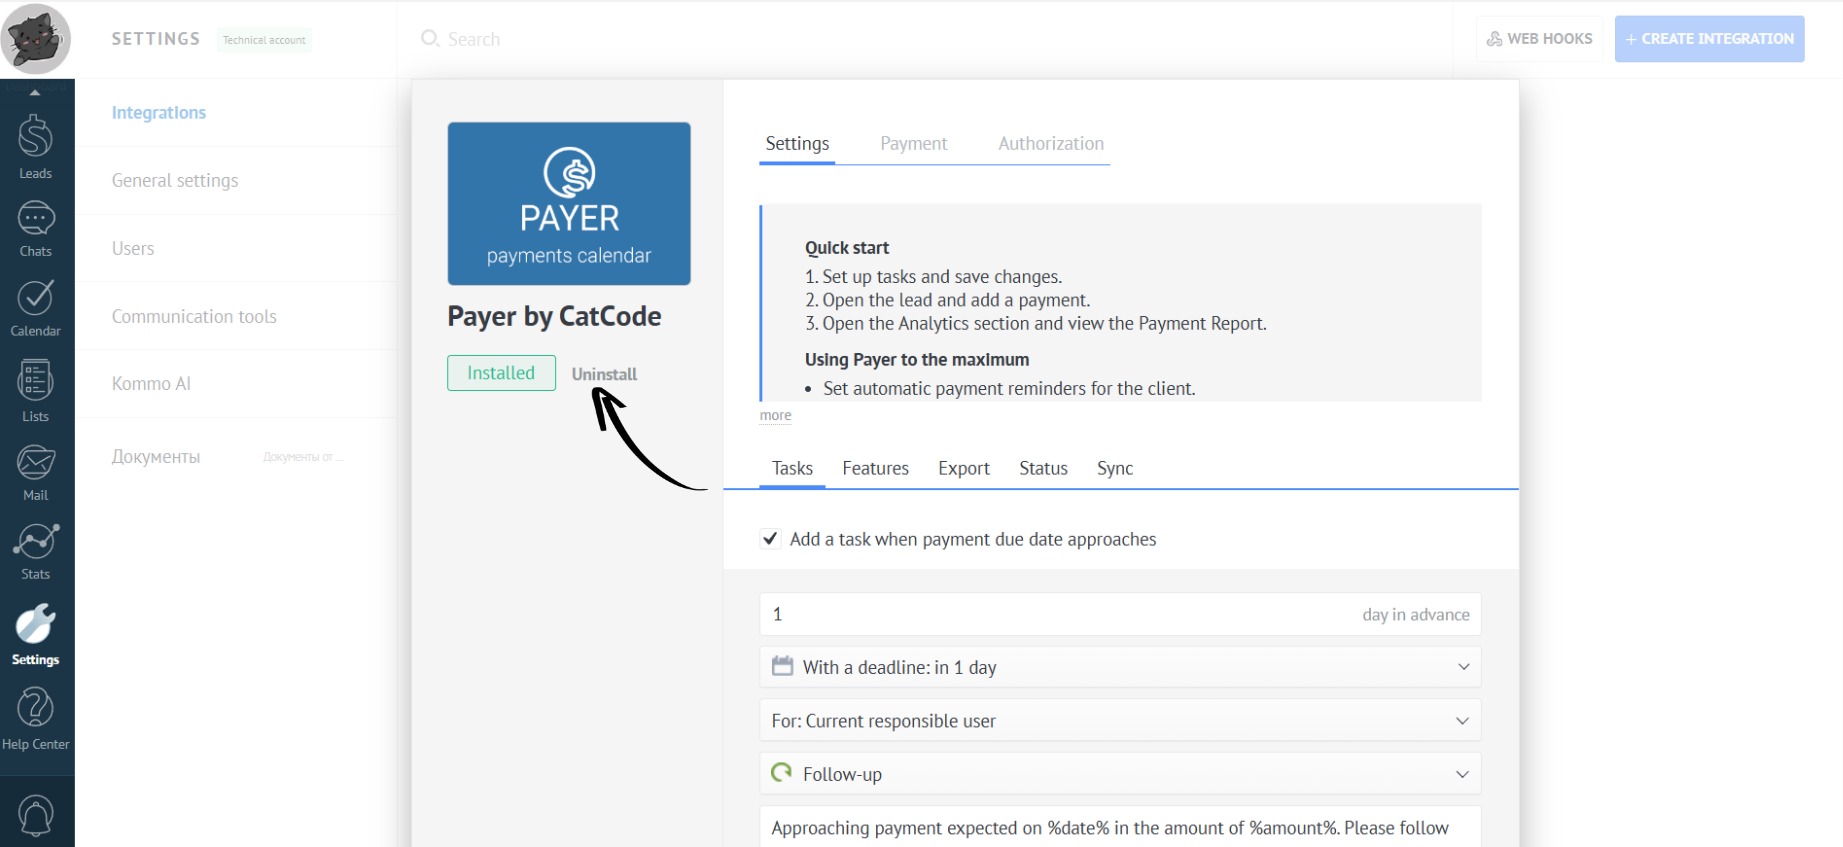Switch to the Payment tab
1843x847 pixels.
913,144
